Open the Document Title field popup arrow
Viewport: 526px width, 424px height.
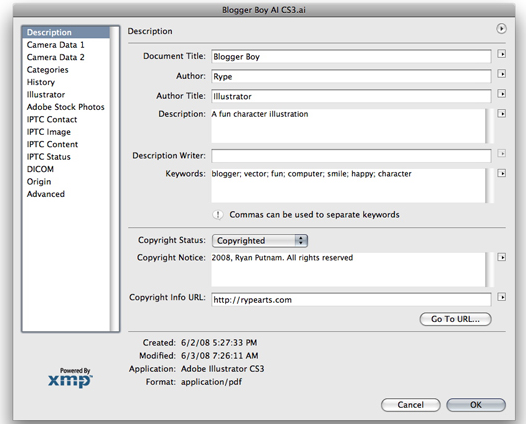tap(502, 54)
